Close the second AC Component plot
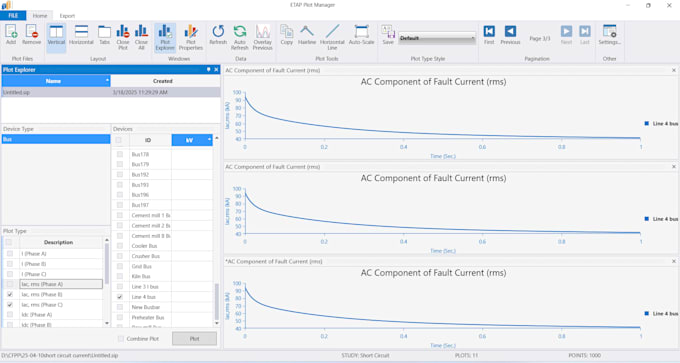 (674, 167)
